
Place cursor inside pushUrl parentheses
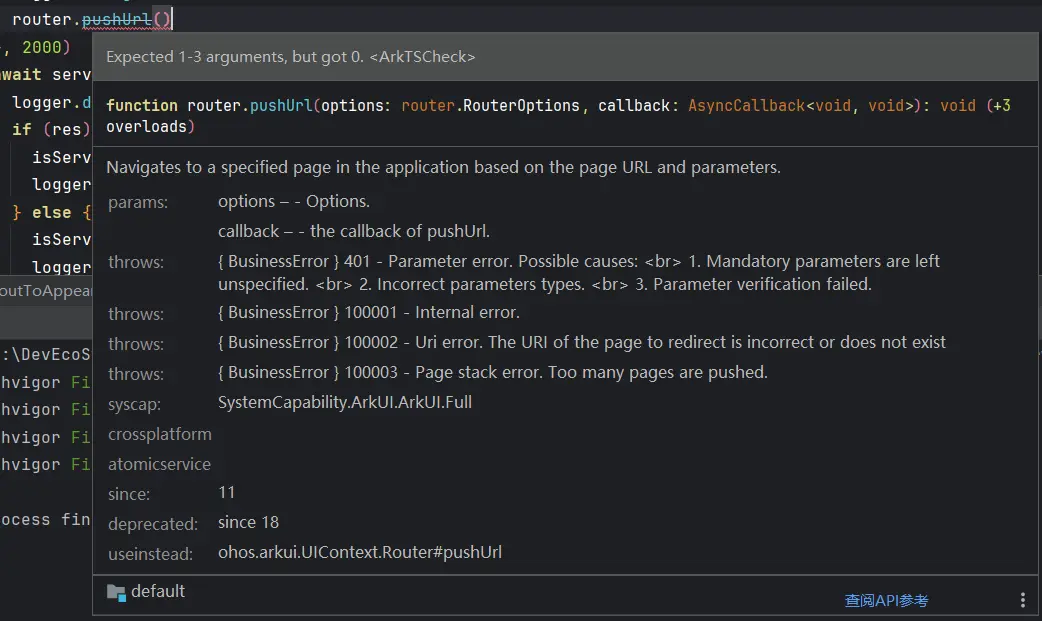(162, 18)
